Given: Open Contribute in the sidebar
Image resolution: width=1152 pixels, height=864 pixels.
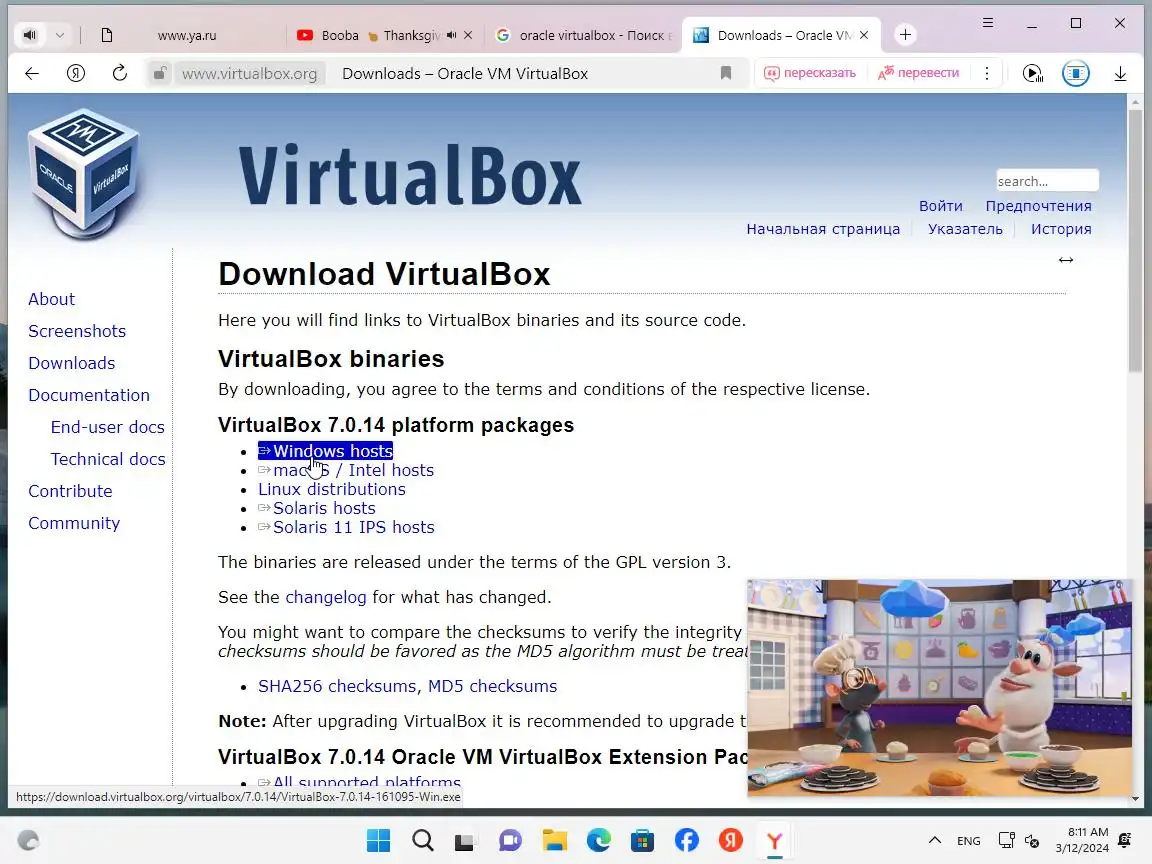Looking at the screenshot, I should tap(71, 492).
